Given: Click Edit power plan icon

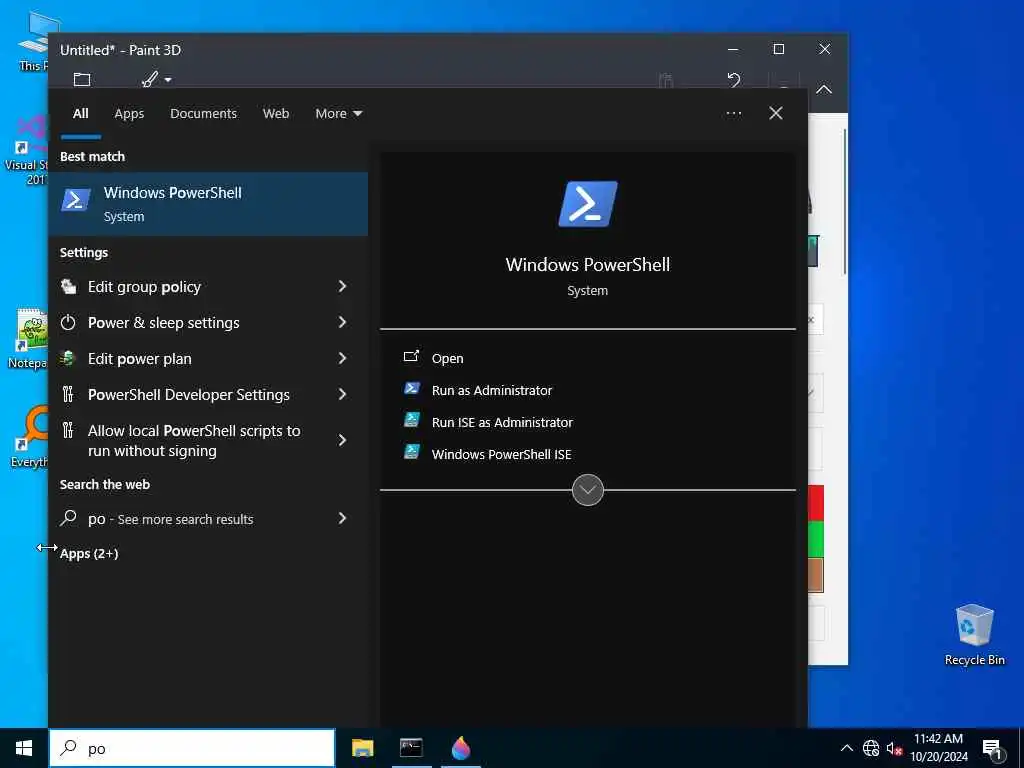Looking at the screenshot, I should (69, 359).
